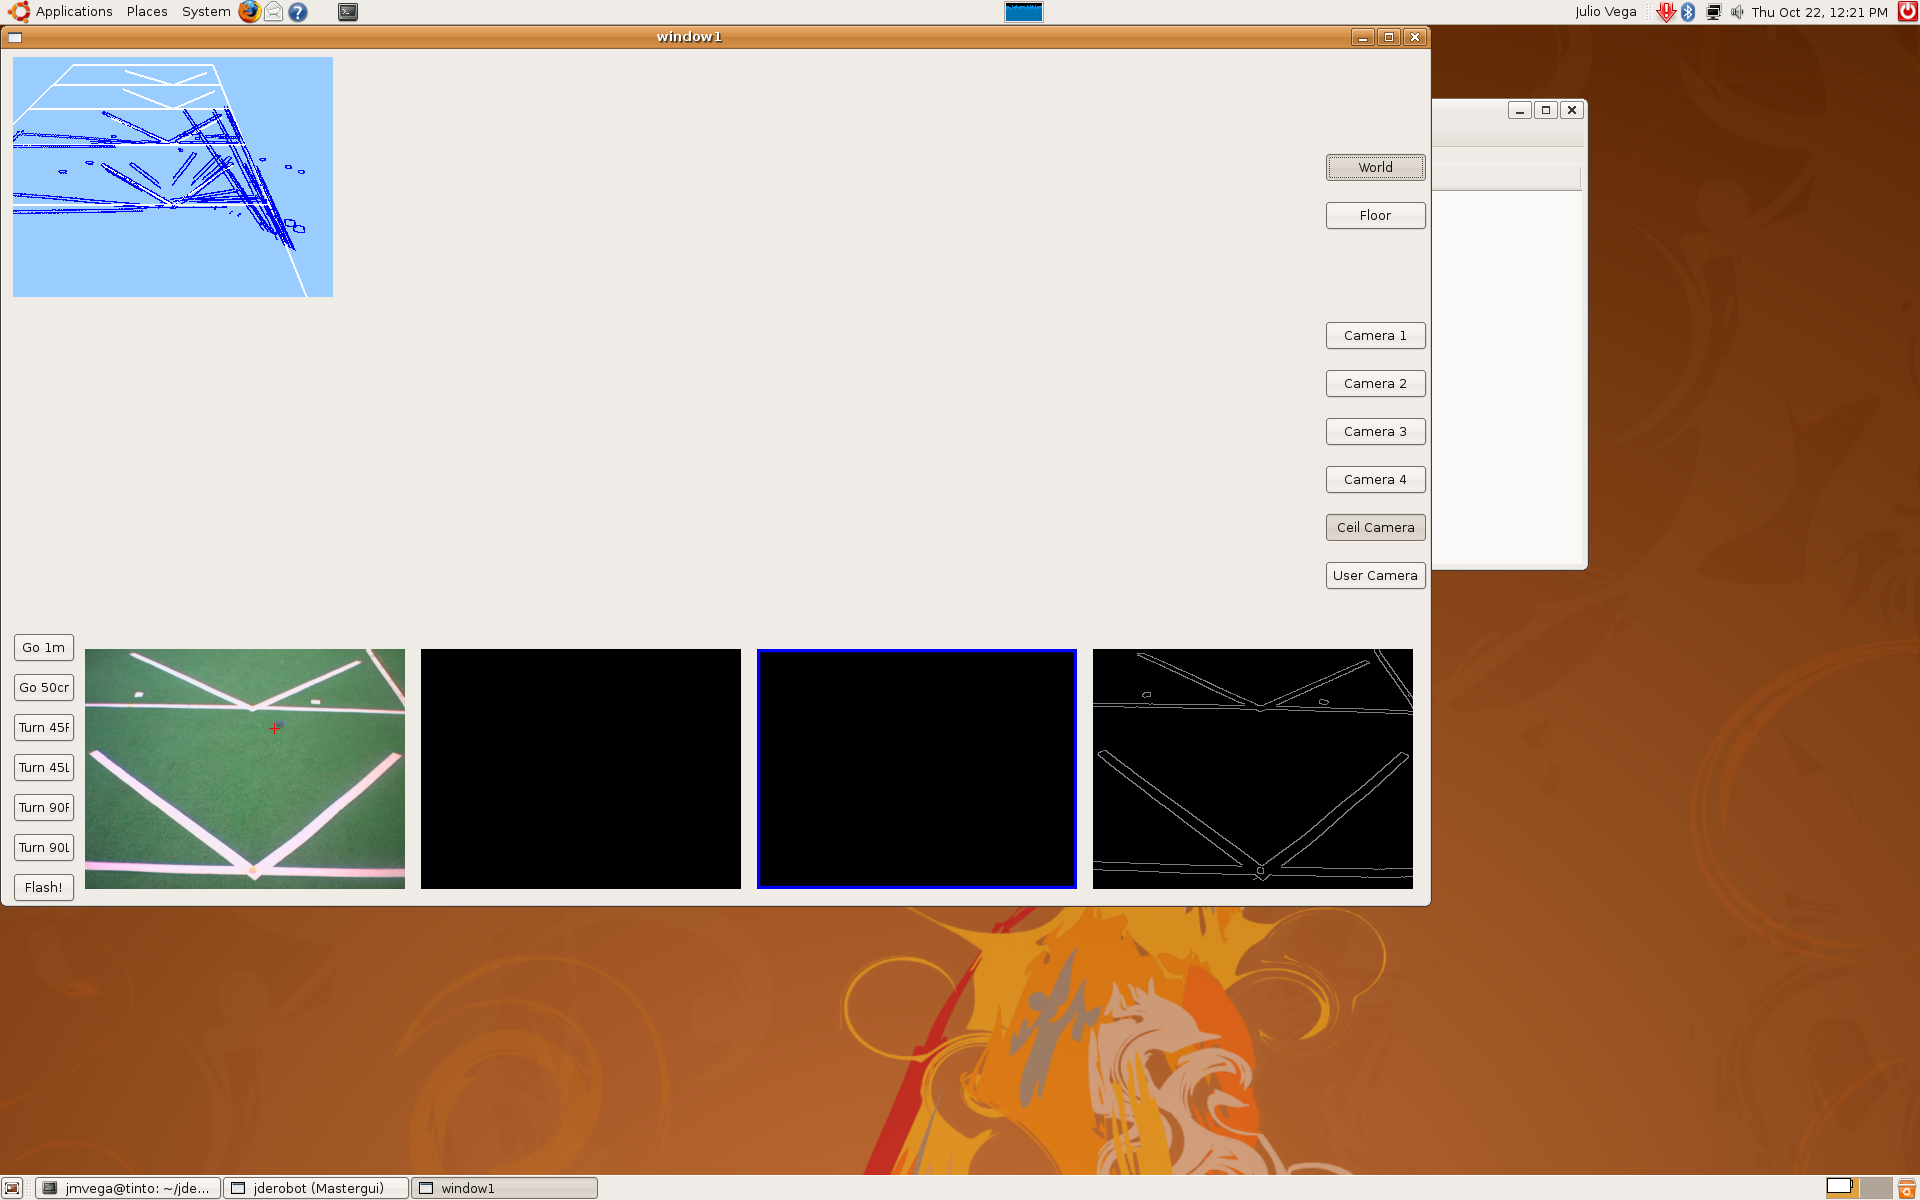Switch to jderobot (Mastergui) taskbar item
Viewport: 1920px width, 1200px height.
click(x=316, y=1188)
